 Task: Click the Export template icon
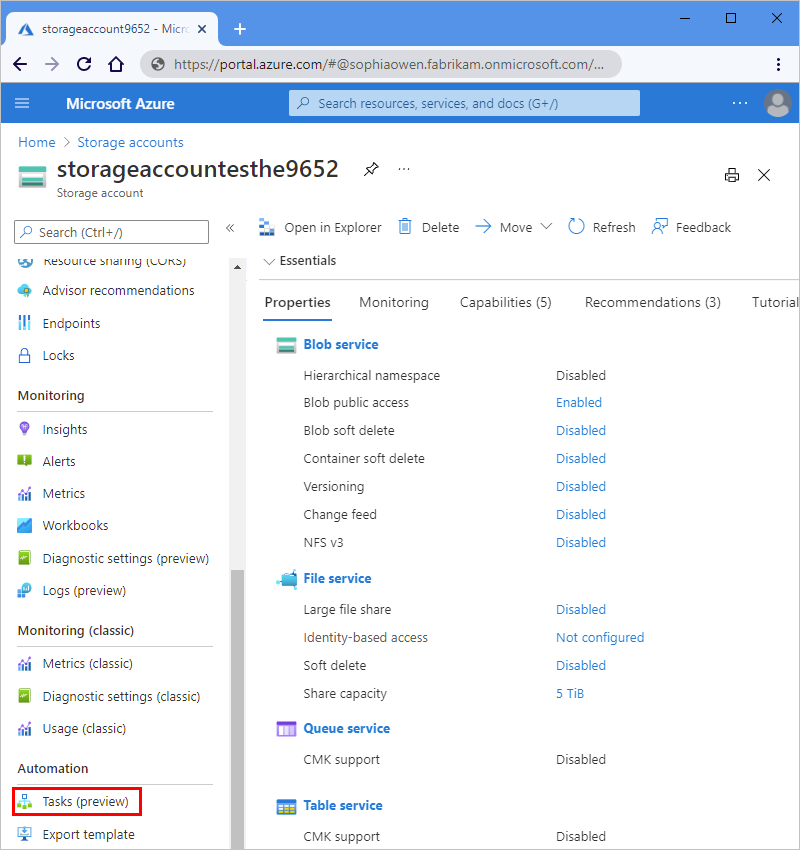tap(24, 834)
